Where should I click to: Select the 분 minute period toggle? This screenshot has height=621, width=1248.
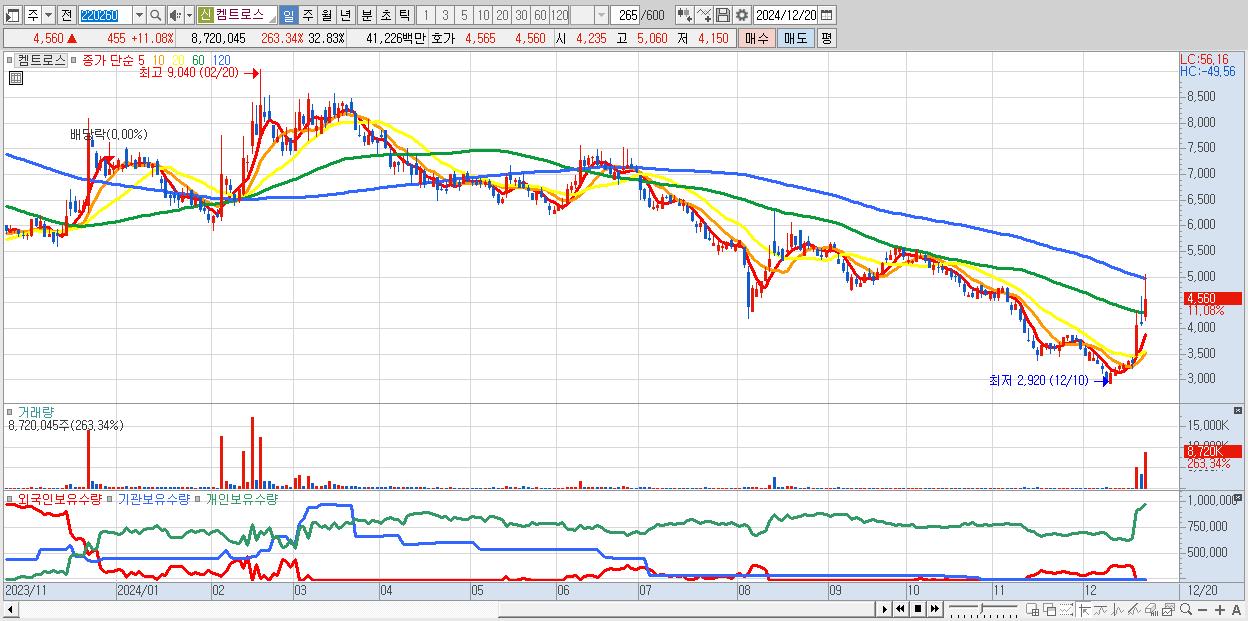click(x=366, y=15)
